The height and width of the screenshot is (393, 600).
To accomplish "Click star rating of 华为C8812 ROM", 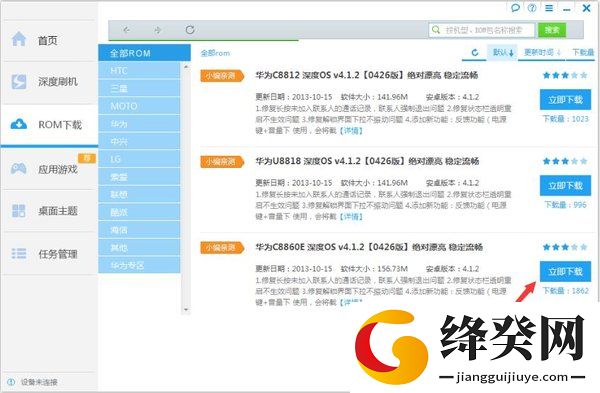I will (x=565, y=75).
